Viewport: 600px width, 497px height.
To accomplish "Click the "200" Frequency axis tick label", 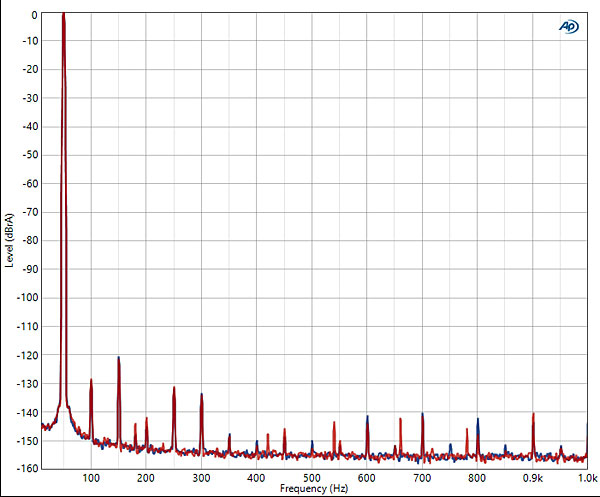I will (146, 478).
